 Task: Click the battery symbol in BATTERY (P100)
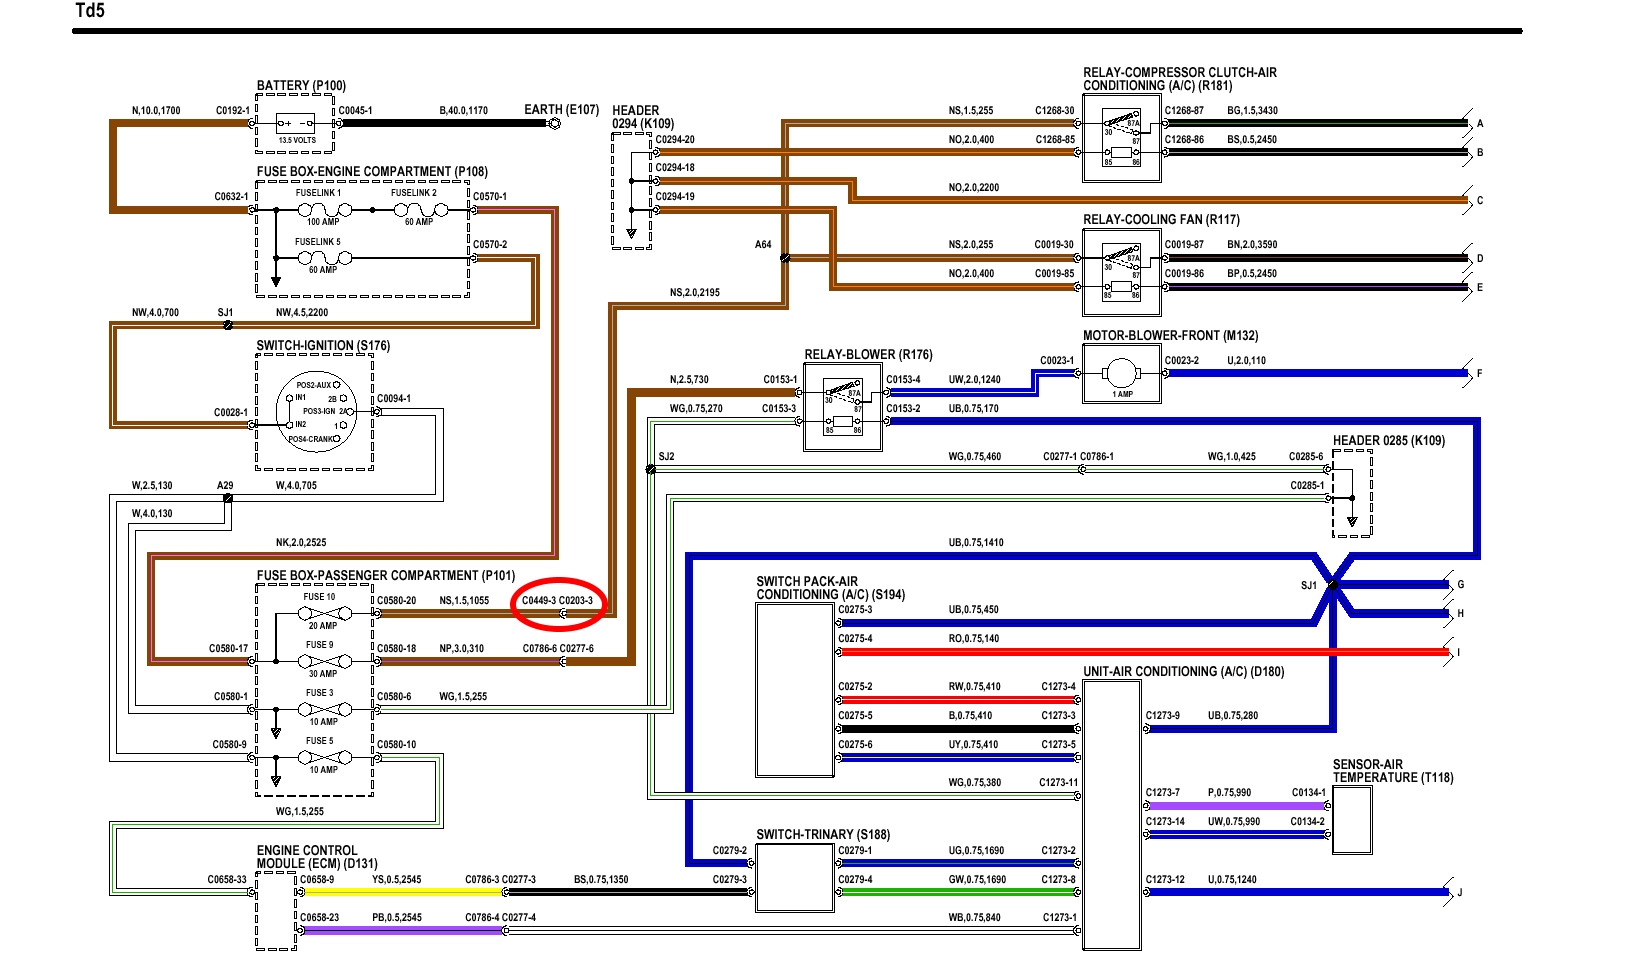click(296, 124)
